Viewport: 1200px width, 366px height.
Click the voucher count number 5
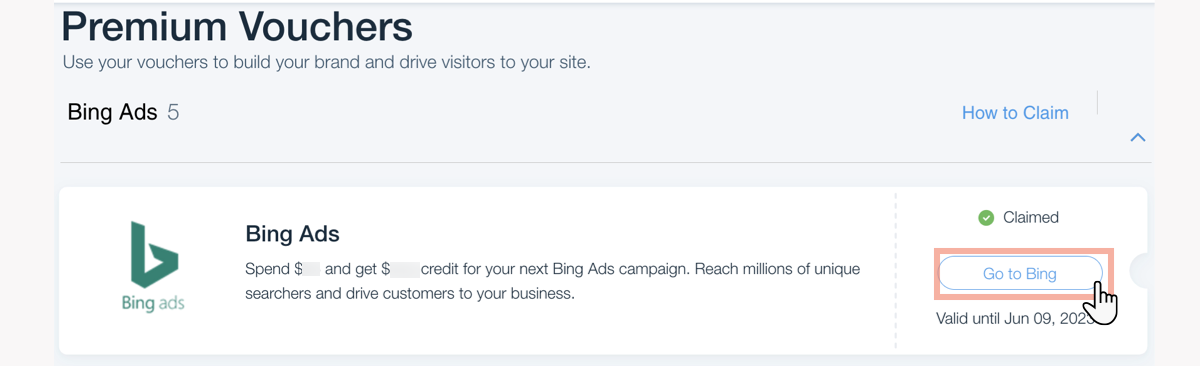click(173, 112)
